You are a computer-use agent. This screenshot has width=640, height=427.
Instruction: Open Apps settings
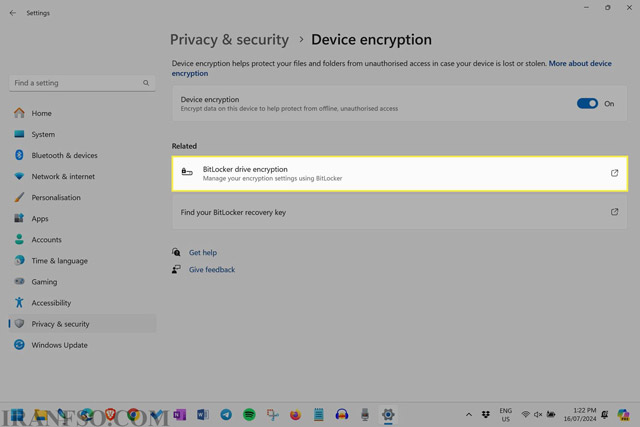82,219
